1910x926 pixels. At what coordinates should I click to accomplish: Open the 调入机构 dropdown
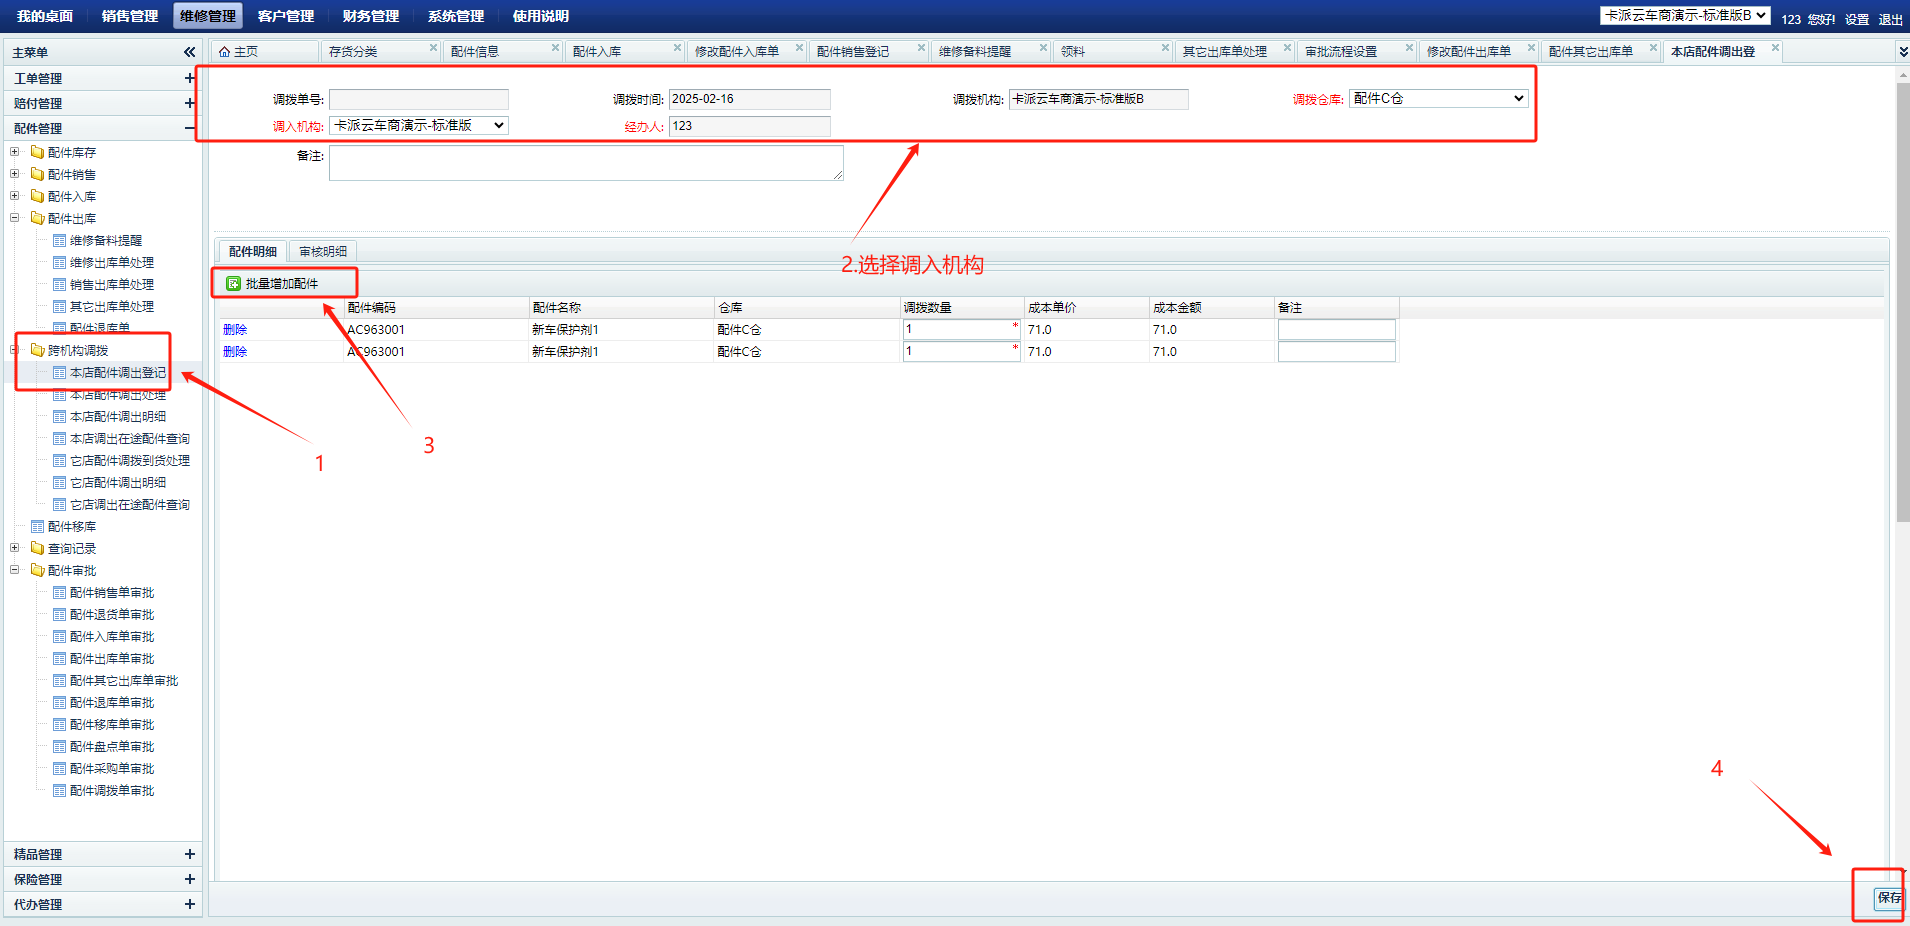(419, 125)
